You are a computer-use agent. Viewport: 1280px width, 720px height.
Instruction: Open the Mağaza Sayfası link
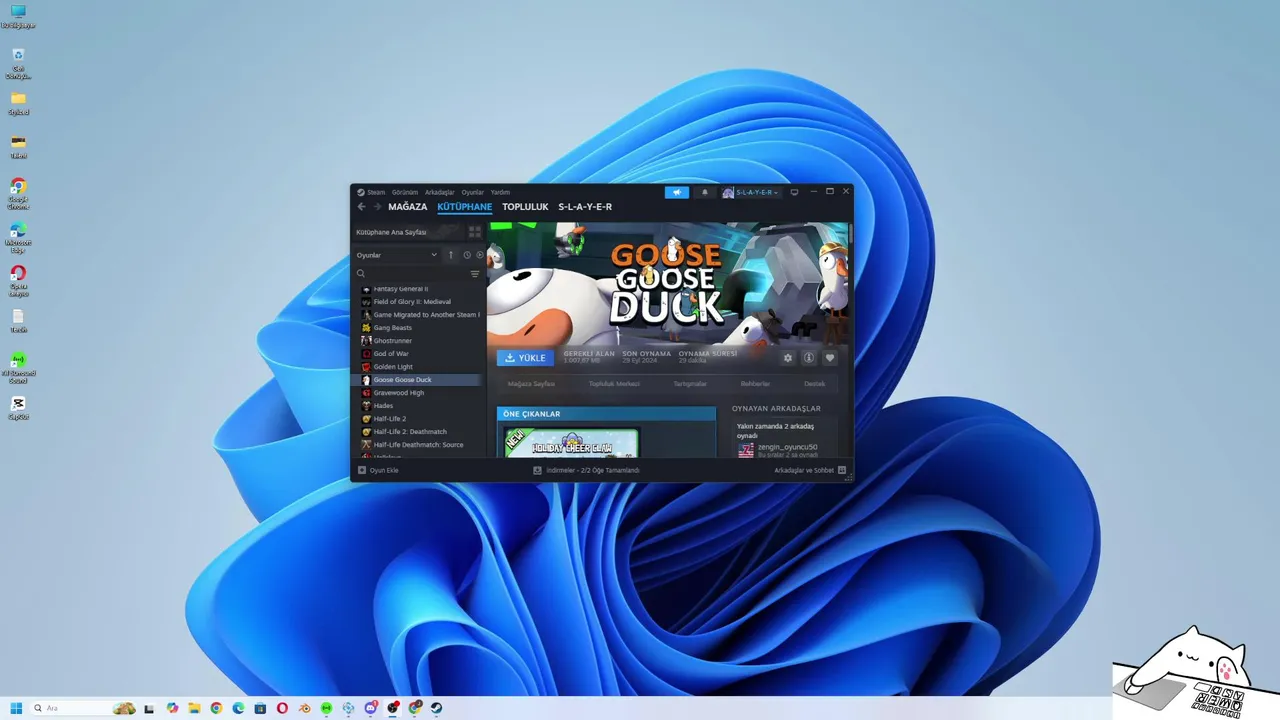(531, 384)
